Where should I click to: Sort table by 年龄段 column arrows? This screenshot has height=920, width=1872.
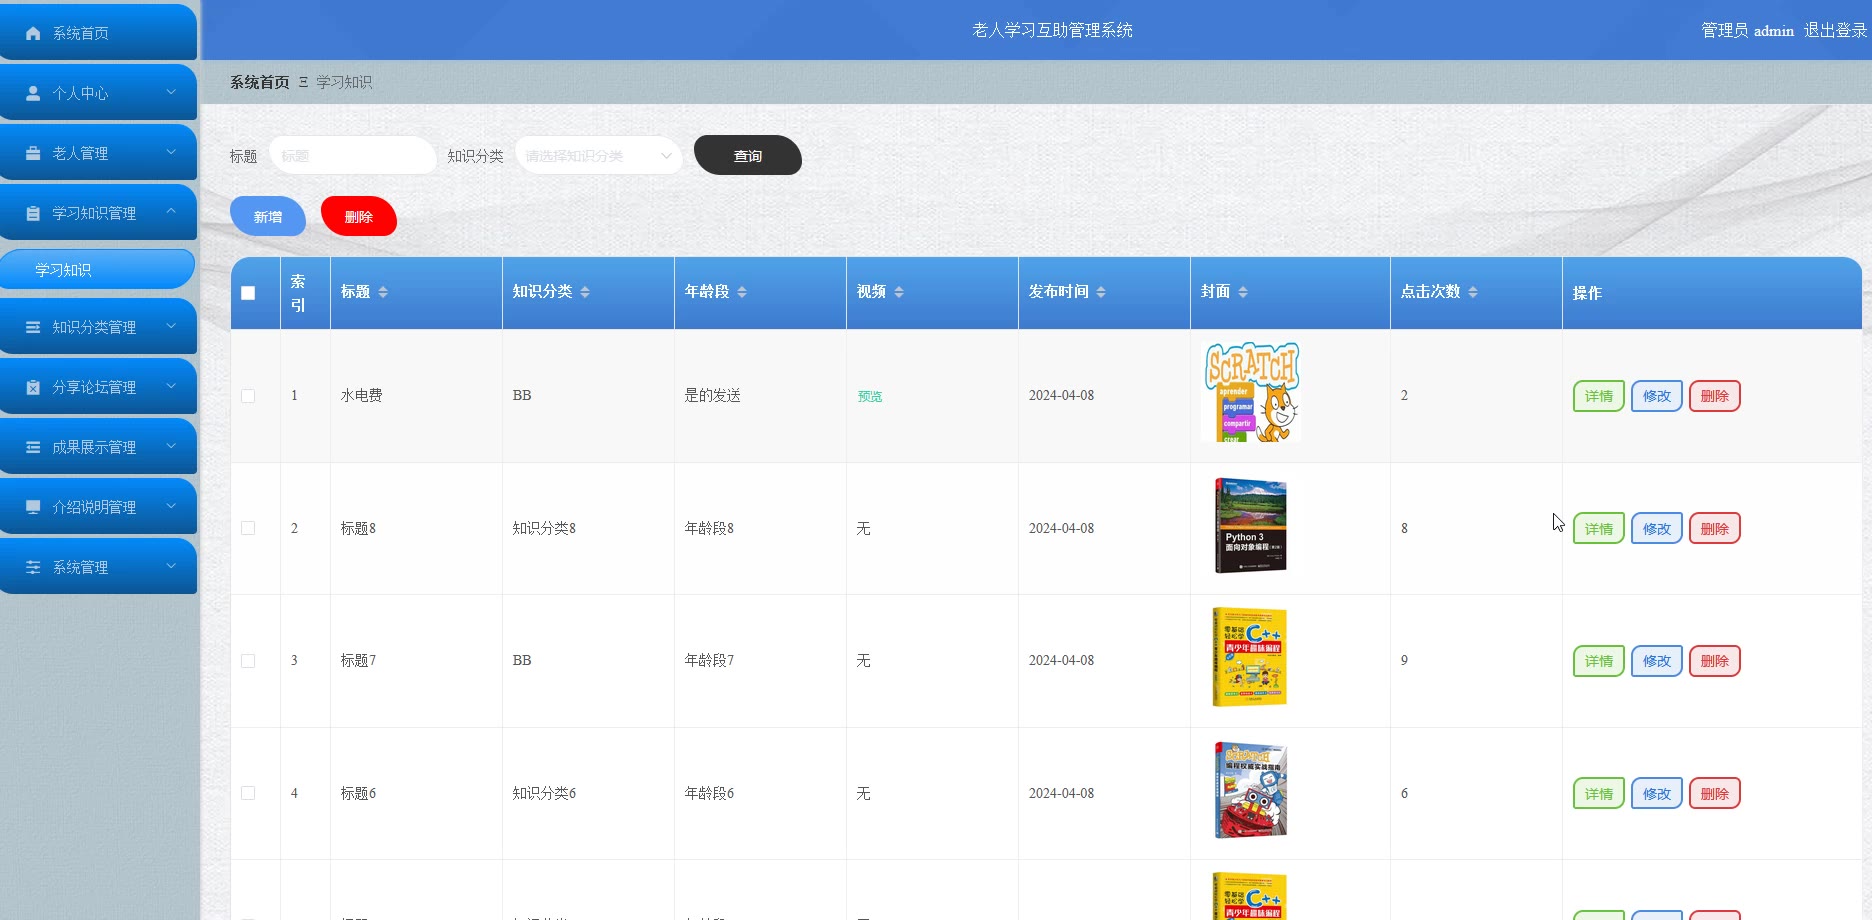(742, 292)
